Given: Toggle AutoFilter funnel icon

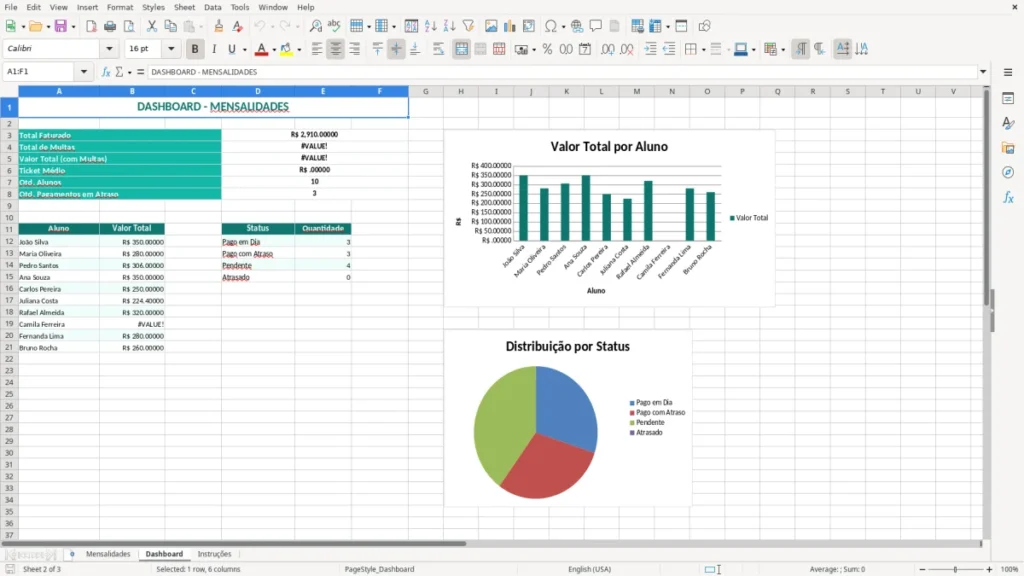Looking at the screenshot, I should click(468, 26).
